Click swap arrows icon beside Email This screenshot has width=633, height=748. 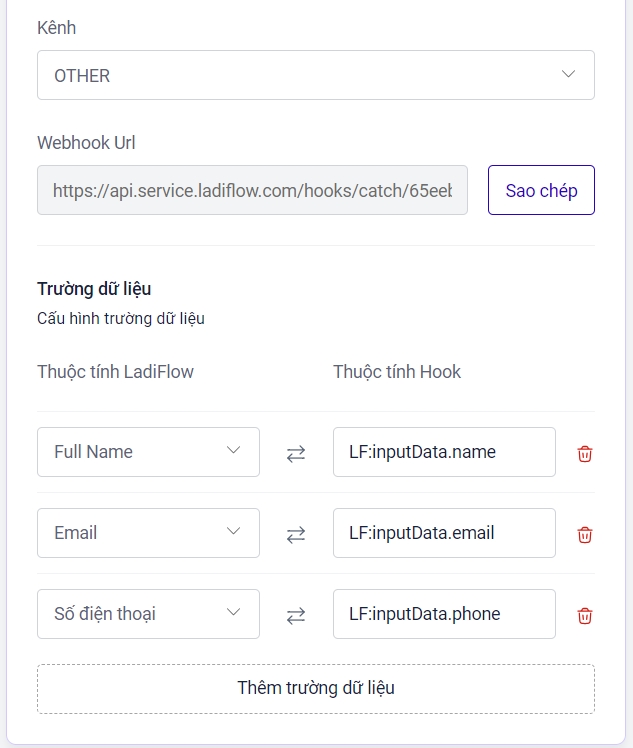point(296,534)
